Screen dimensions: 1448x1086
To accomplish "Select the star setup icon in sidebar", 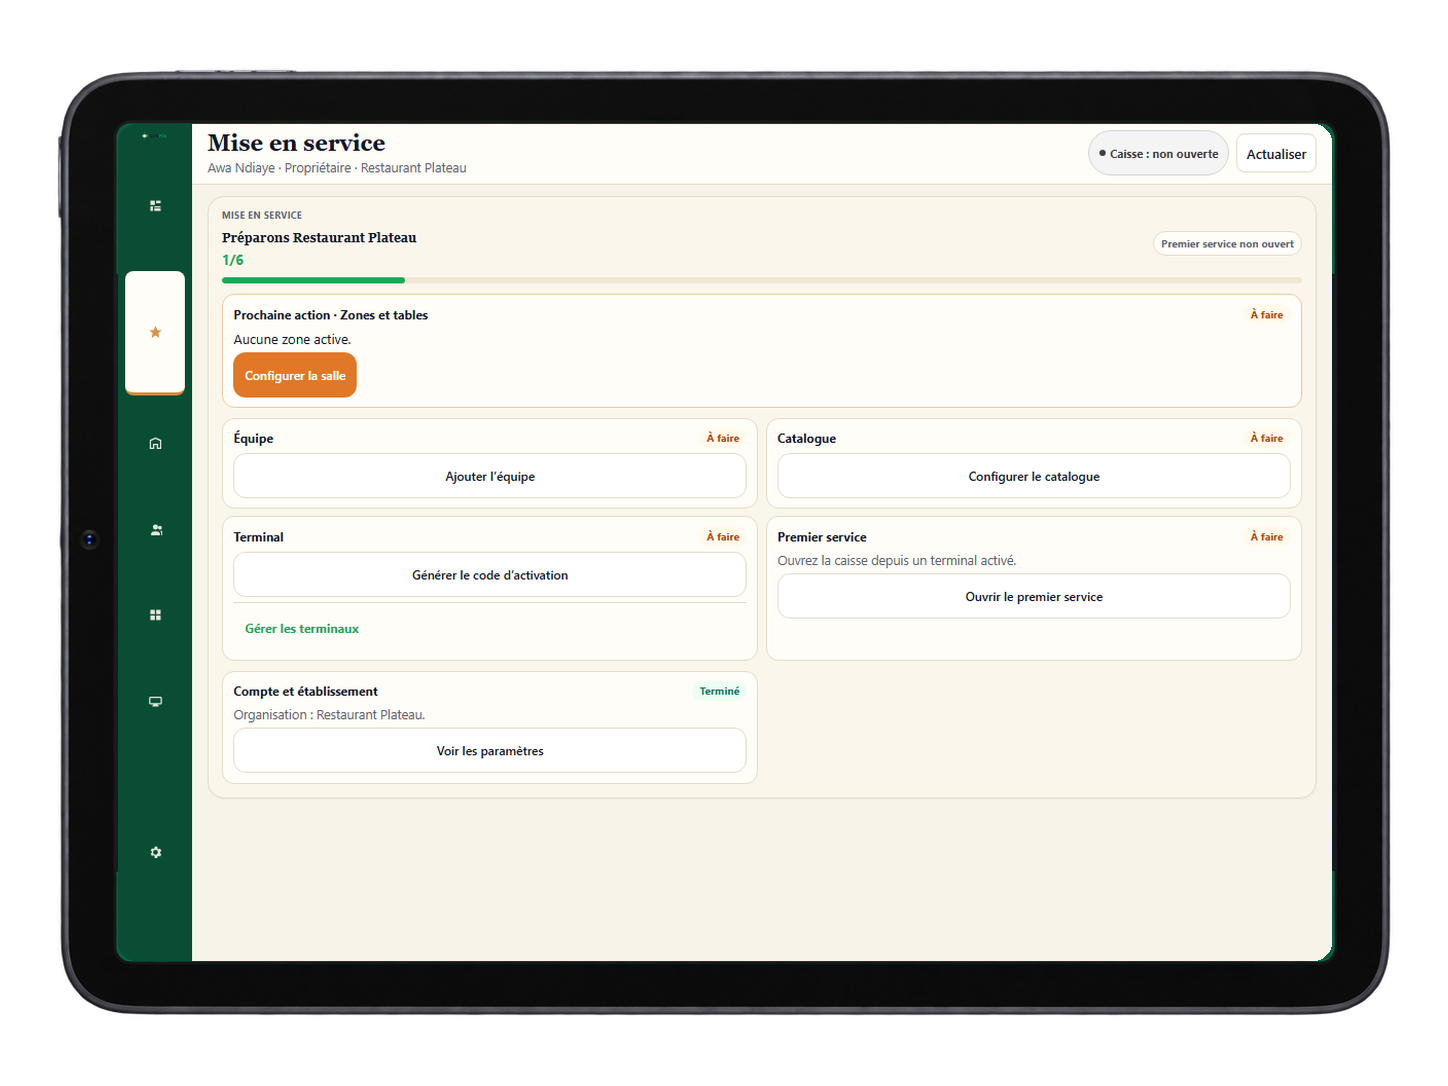I will pos(155,332).
